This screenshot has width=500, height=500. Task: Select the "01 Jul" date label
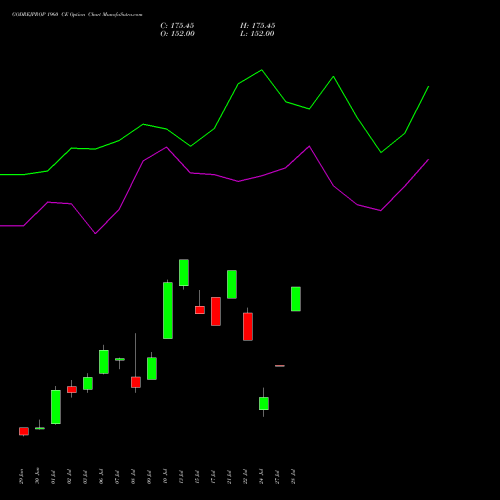click(x=53, y=477)
